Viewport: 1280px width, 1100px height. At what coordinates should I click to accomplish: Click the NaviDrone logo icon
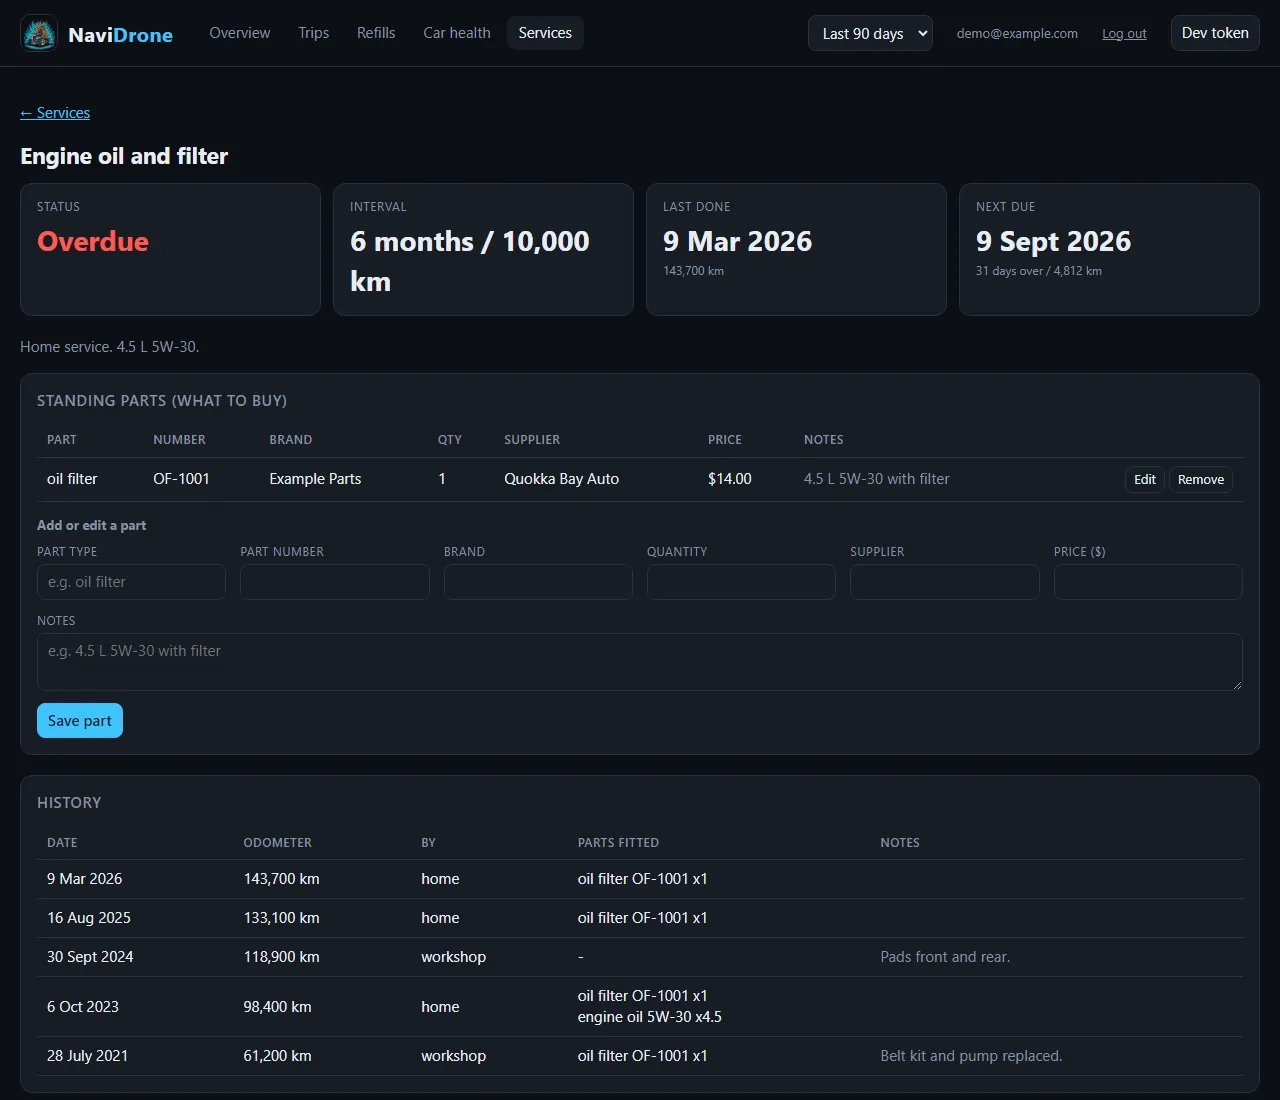coord(39,33)
